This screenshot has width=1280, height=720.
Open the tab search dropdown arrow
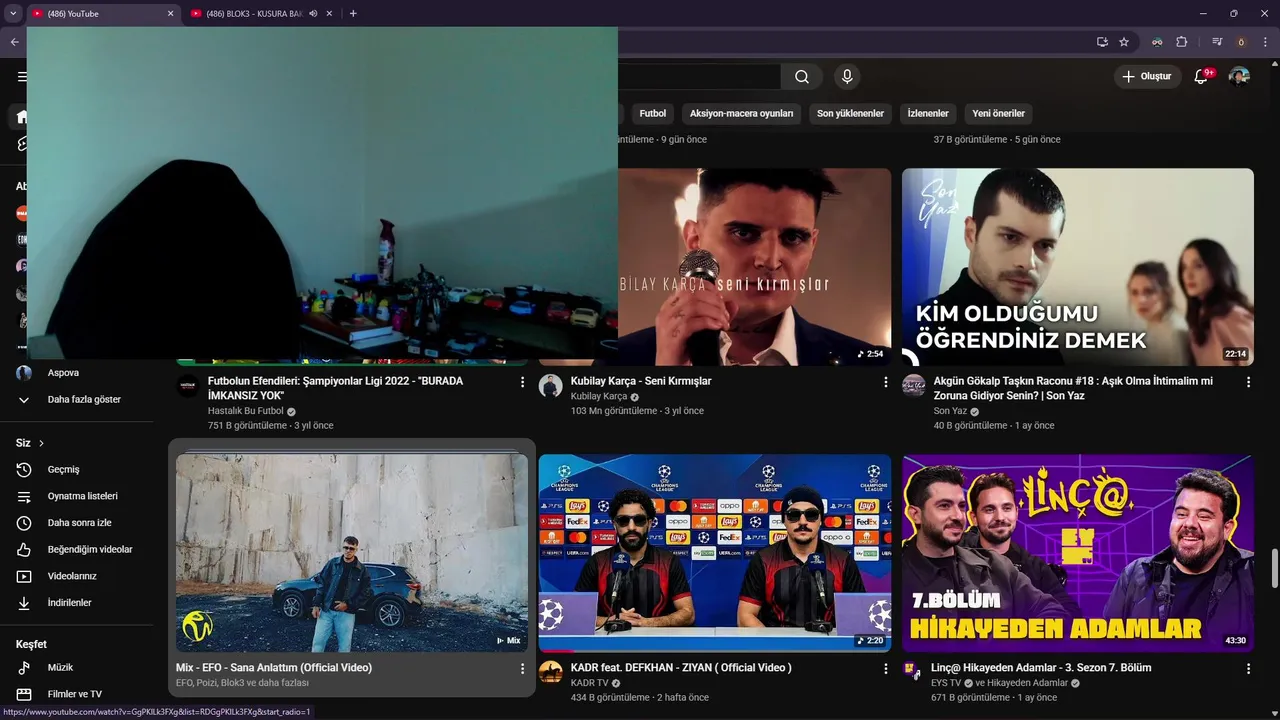pyautogui.click(x=13, y=14)
